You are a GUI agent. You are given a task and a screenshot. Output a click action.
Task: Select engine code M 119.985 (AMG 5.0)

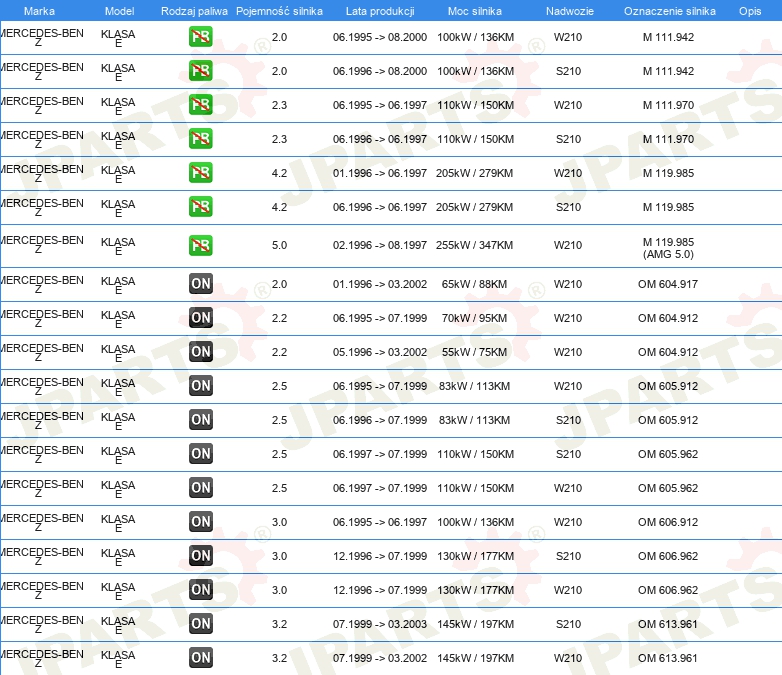click(x=668, y=248)
